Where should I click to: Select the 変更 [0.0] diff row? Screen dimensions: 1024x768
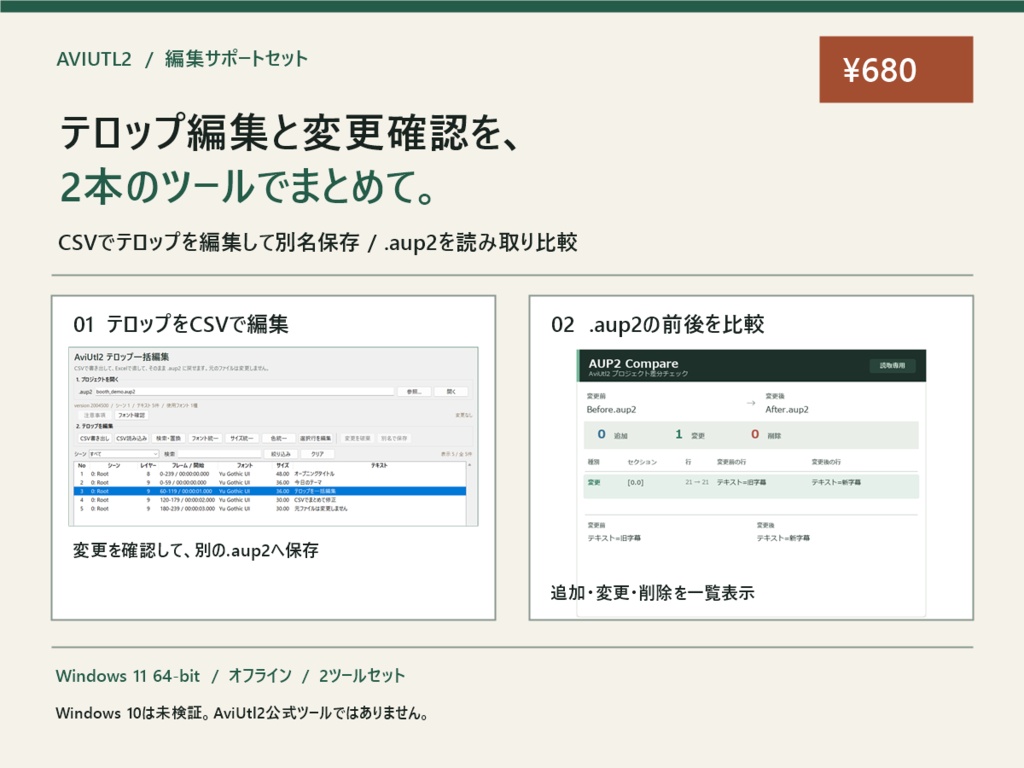[x=751, y=486]
